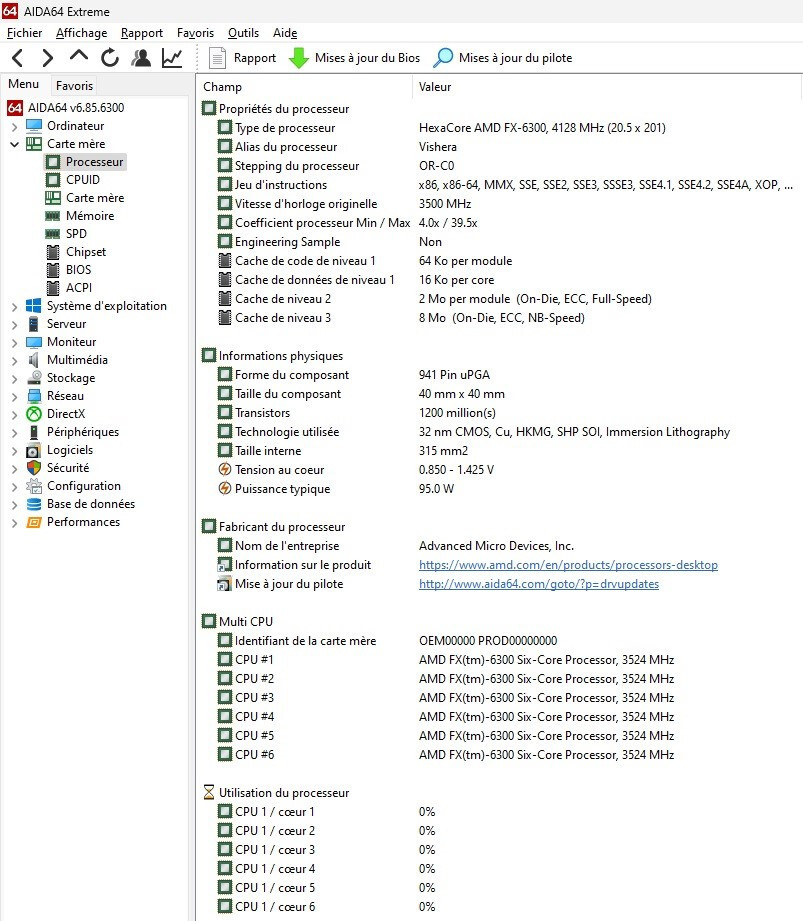
Task: Refresh the page with the circular arrow
Action: click(x=110, y=58)
